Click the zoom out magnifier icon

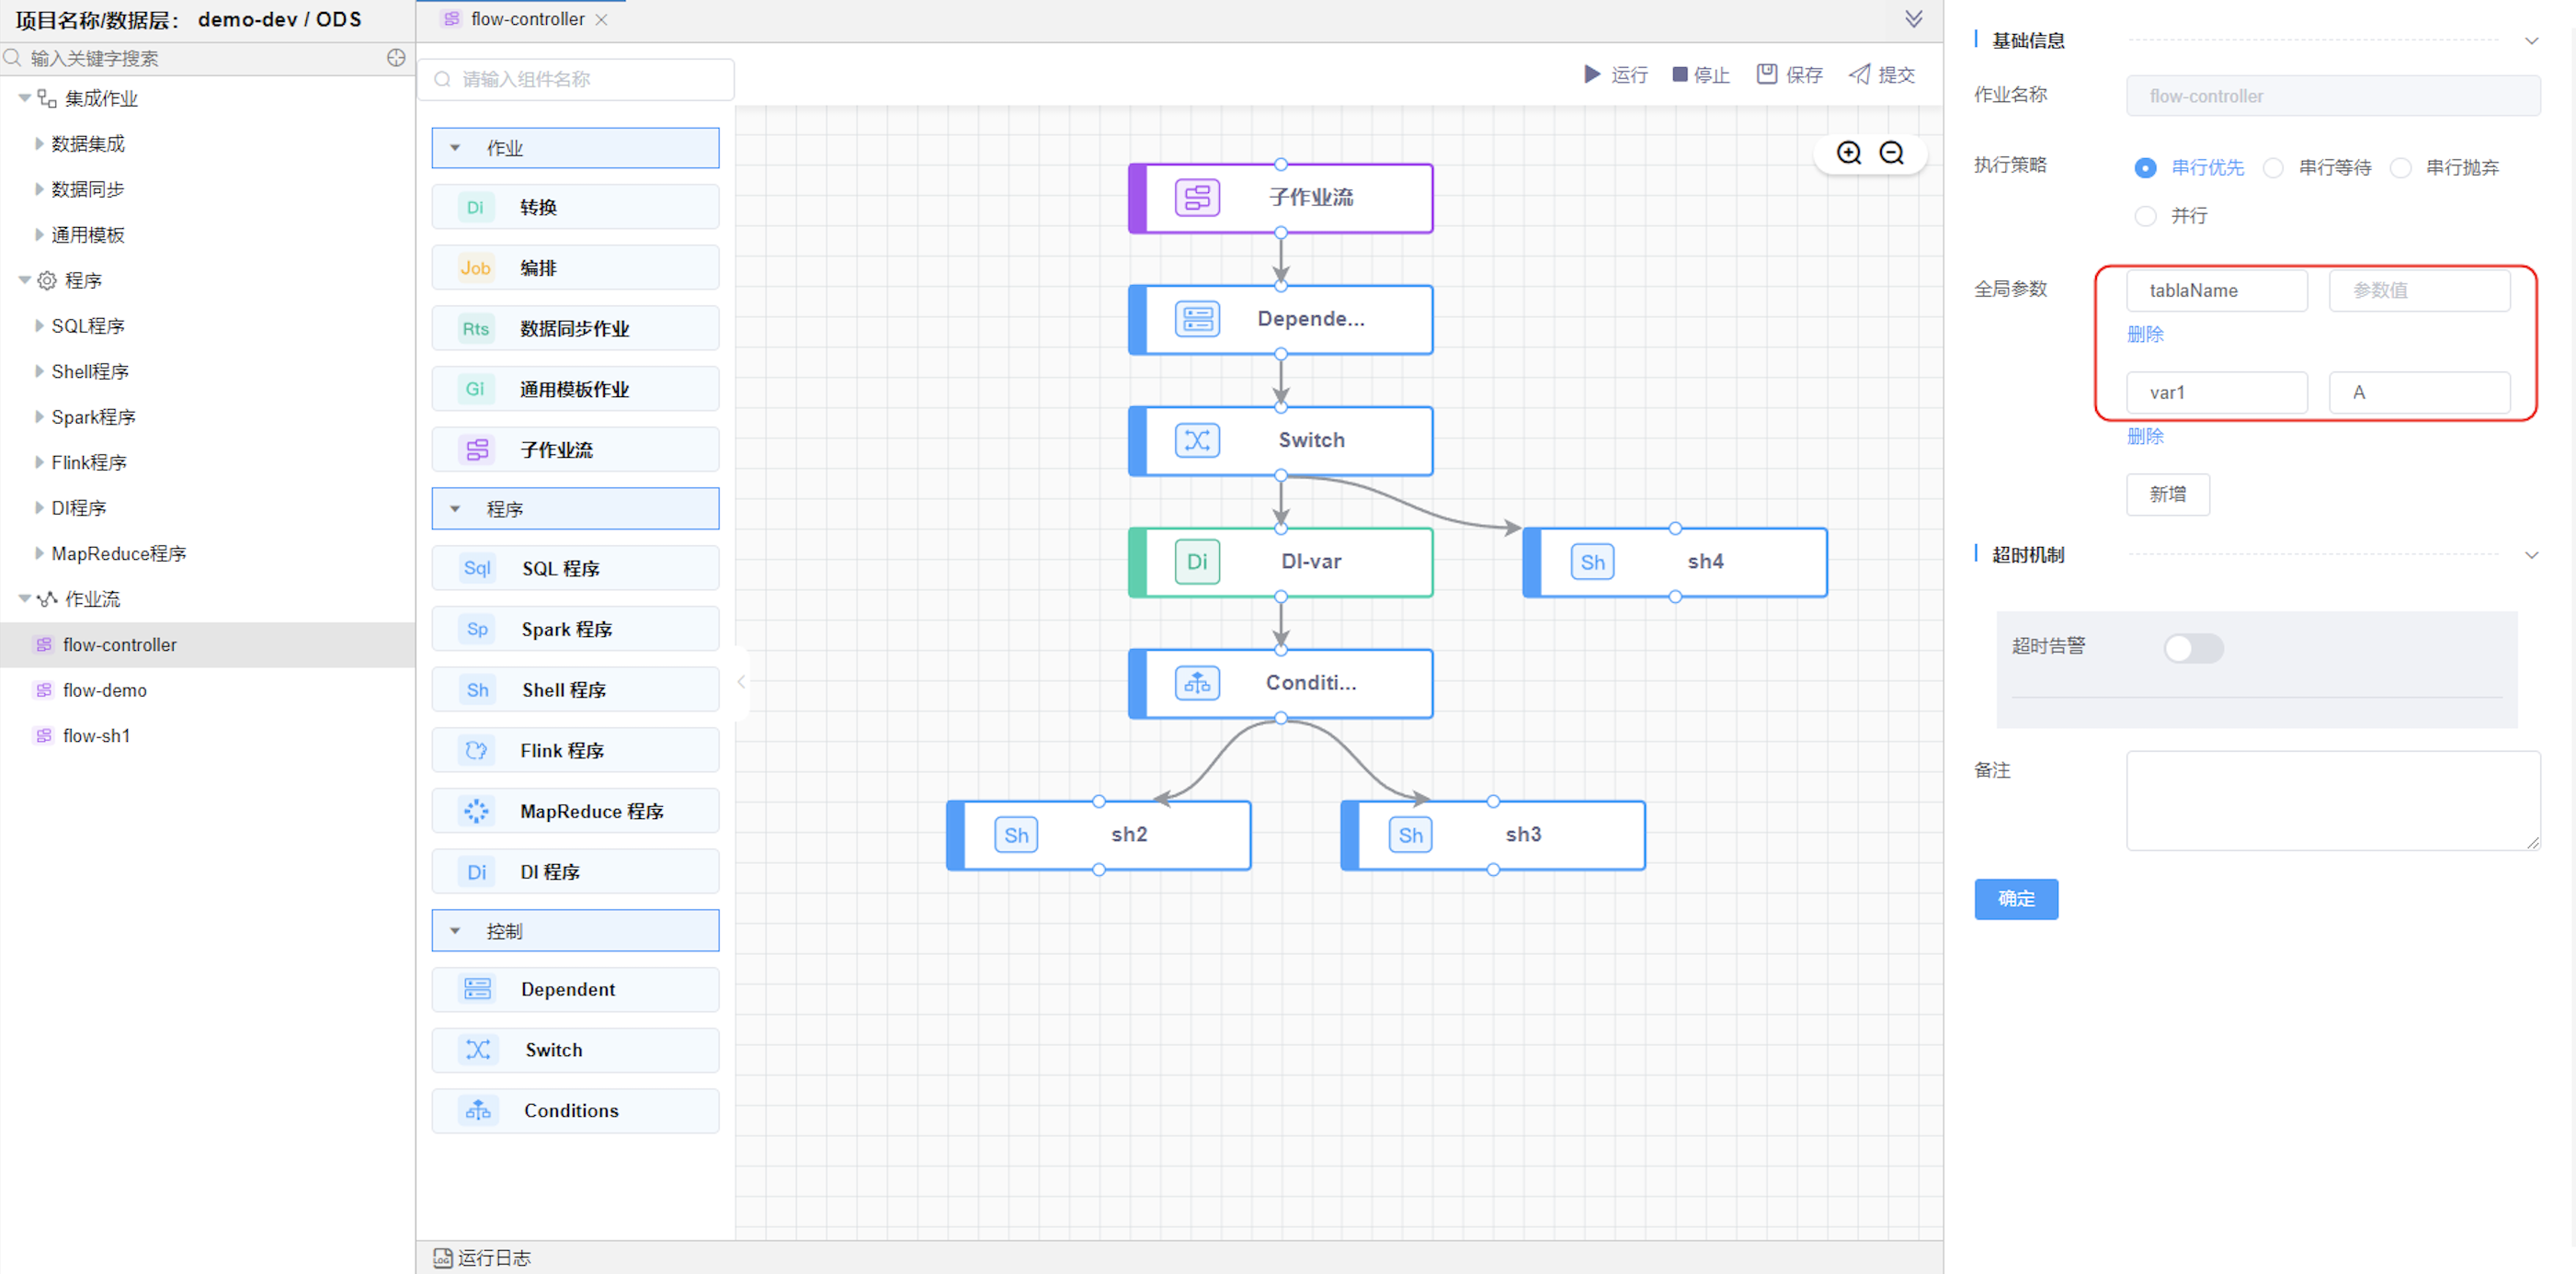click(1891, 153)
